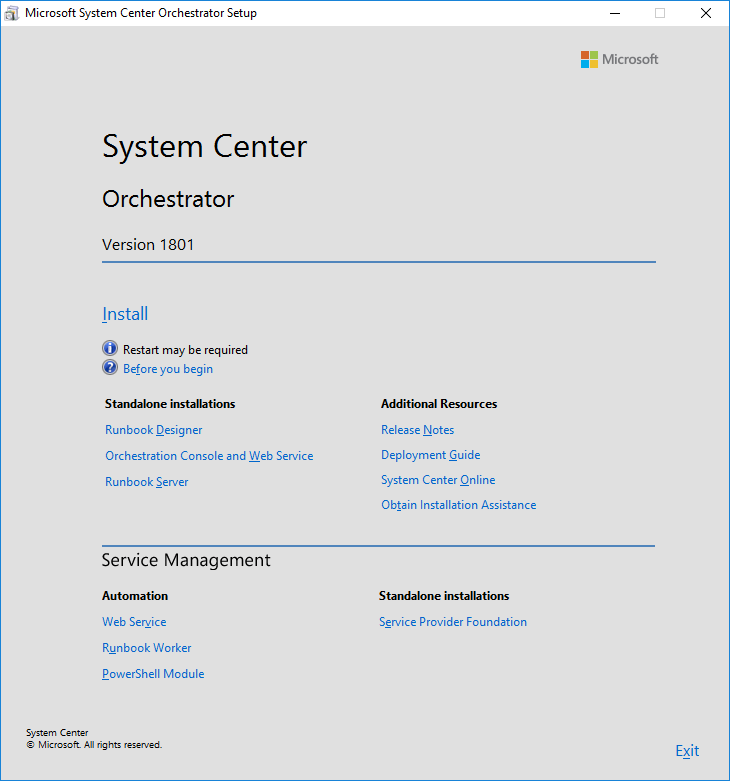Image resolution: width=730 pixels, height=781 pixels.
Task: Click the Install link
Action: click(x=125, y=314)
